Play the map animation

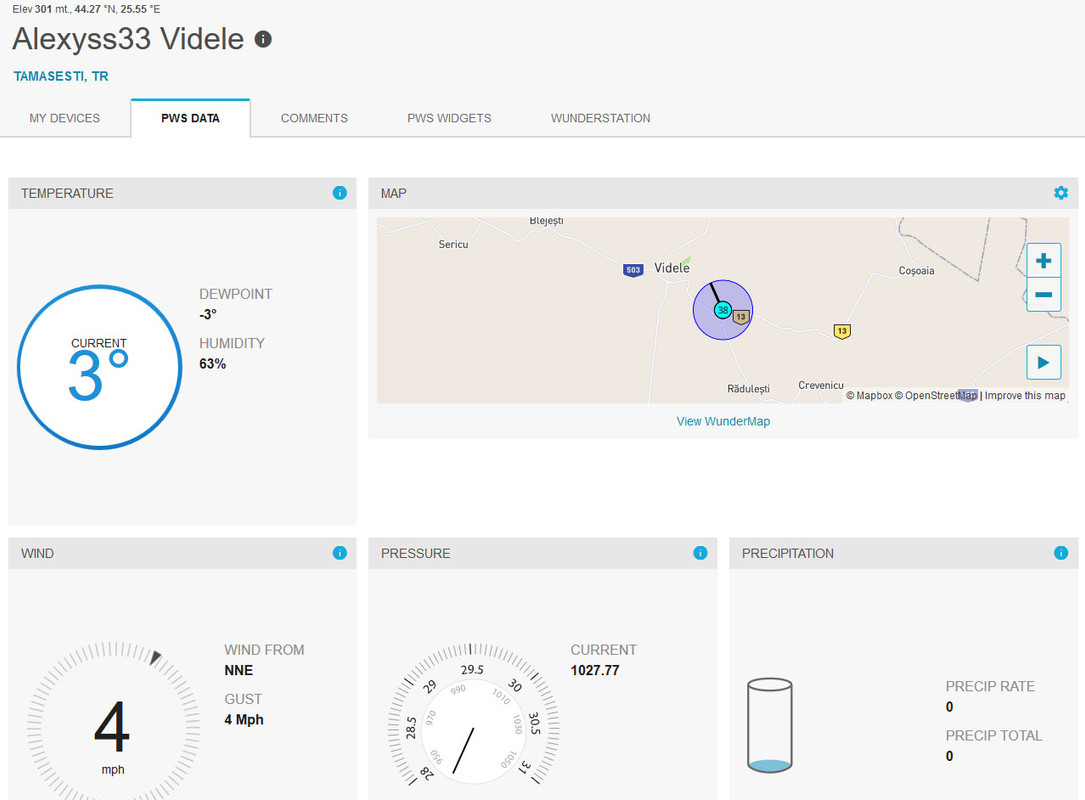[x=1043, y=362]
